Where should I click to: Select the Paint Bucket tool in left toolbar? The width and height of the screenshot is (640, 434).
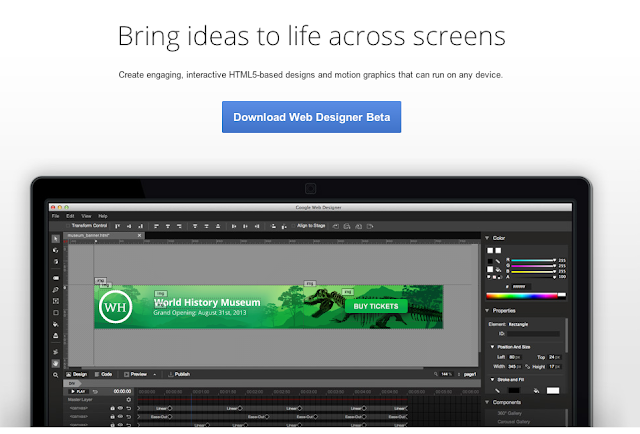(56, 325)
